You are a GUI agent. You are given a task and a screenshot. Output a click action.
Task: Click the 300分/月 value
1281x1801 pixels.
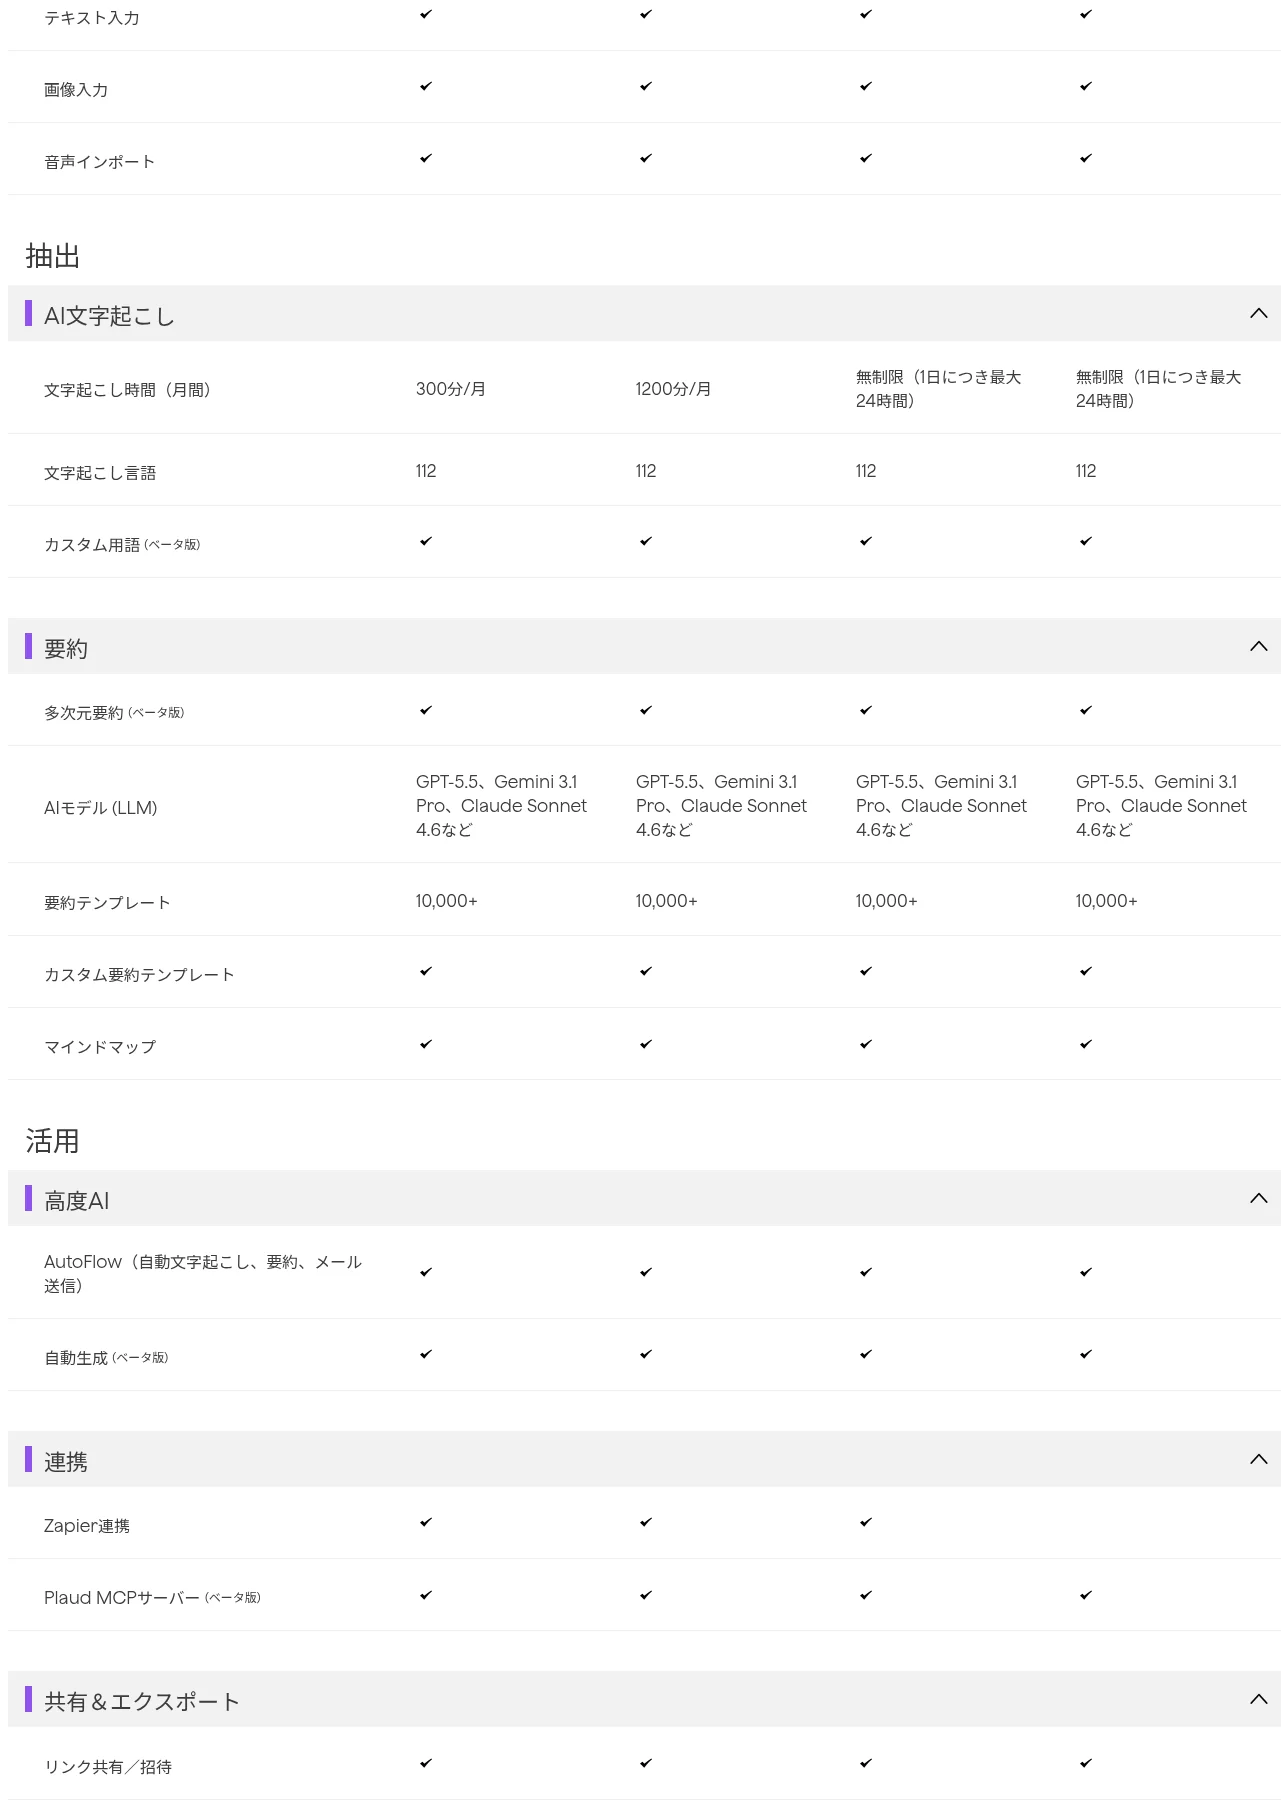pos(451,389)
